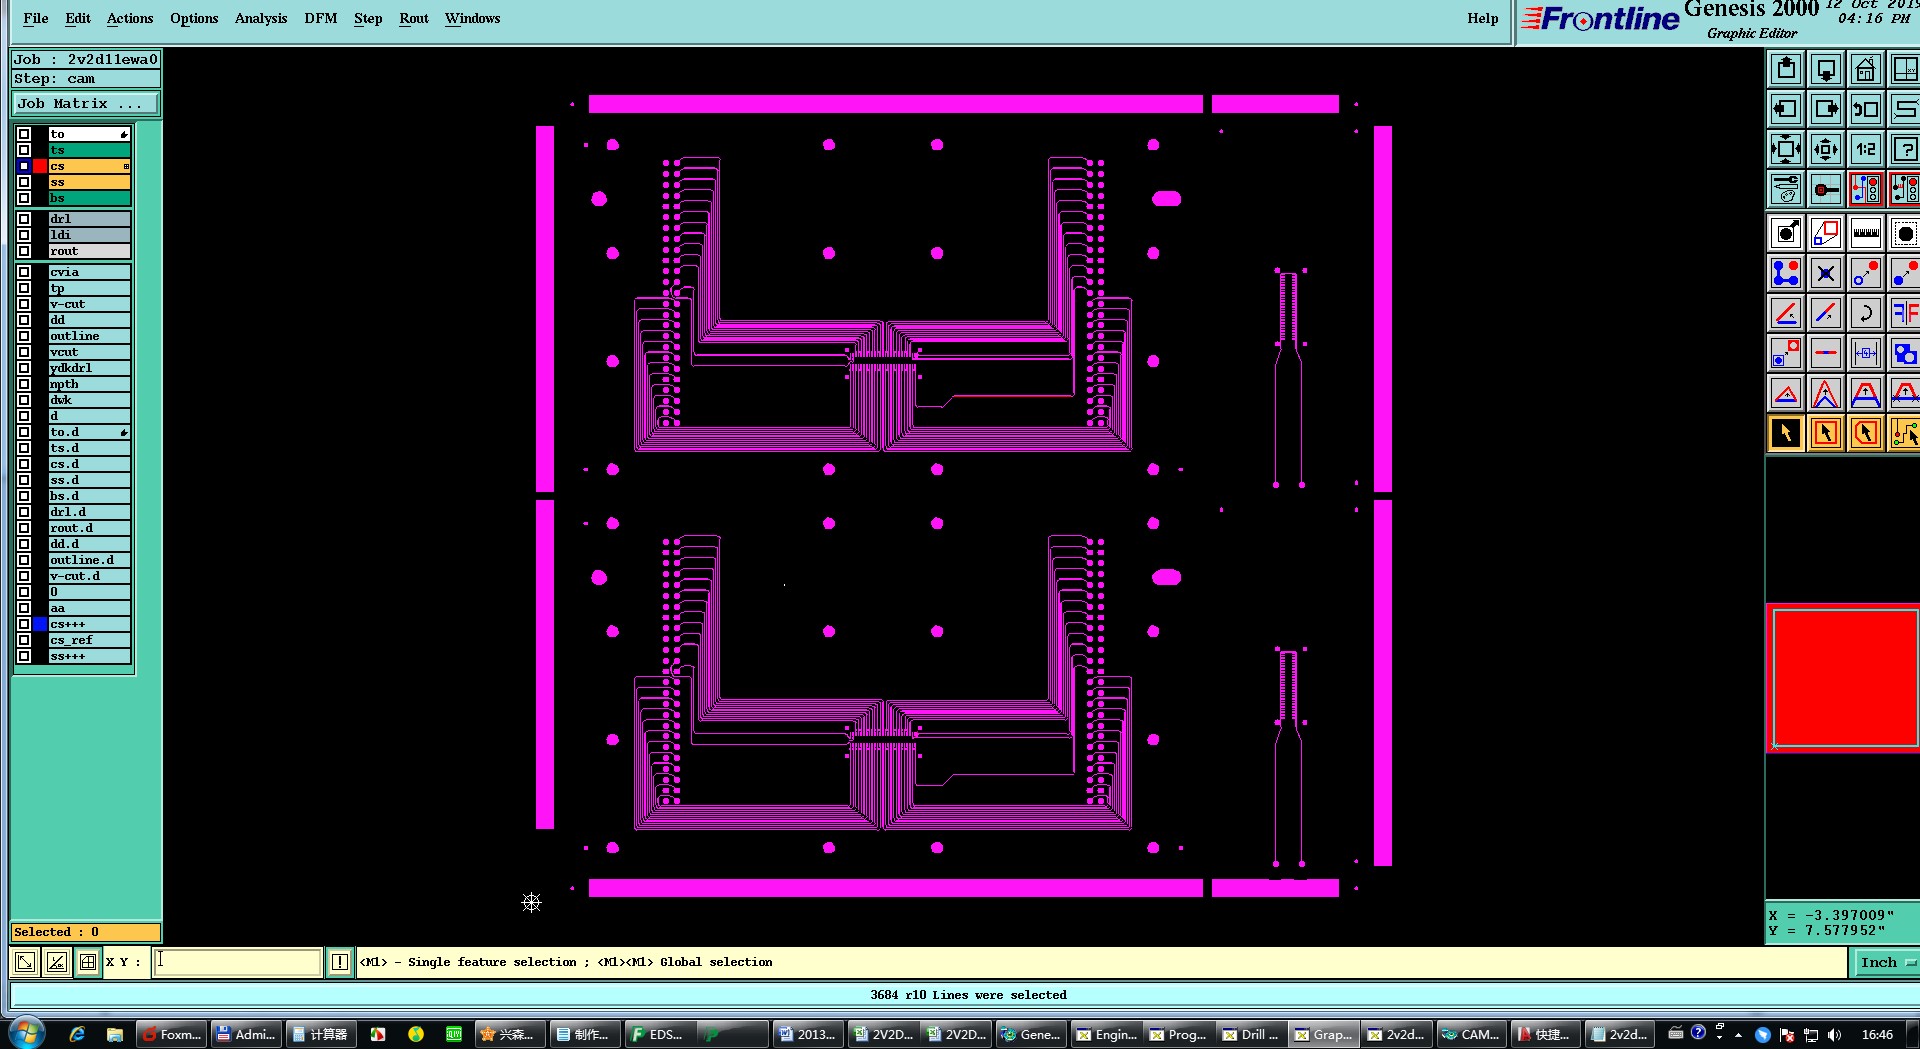This screenshot has height=1049, width=1920.
Task: Click the previous view undo-arrow icon
Action: (1866, 109)
